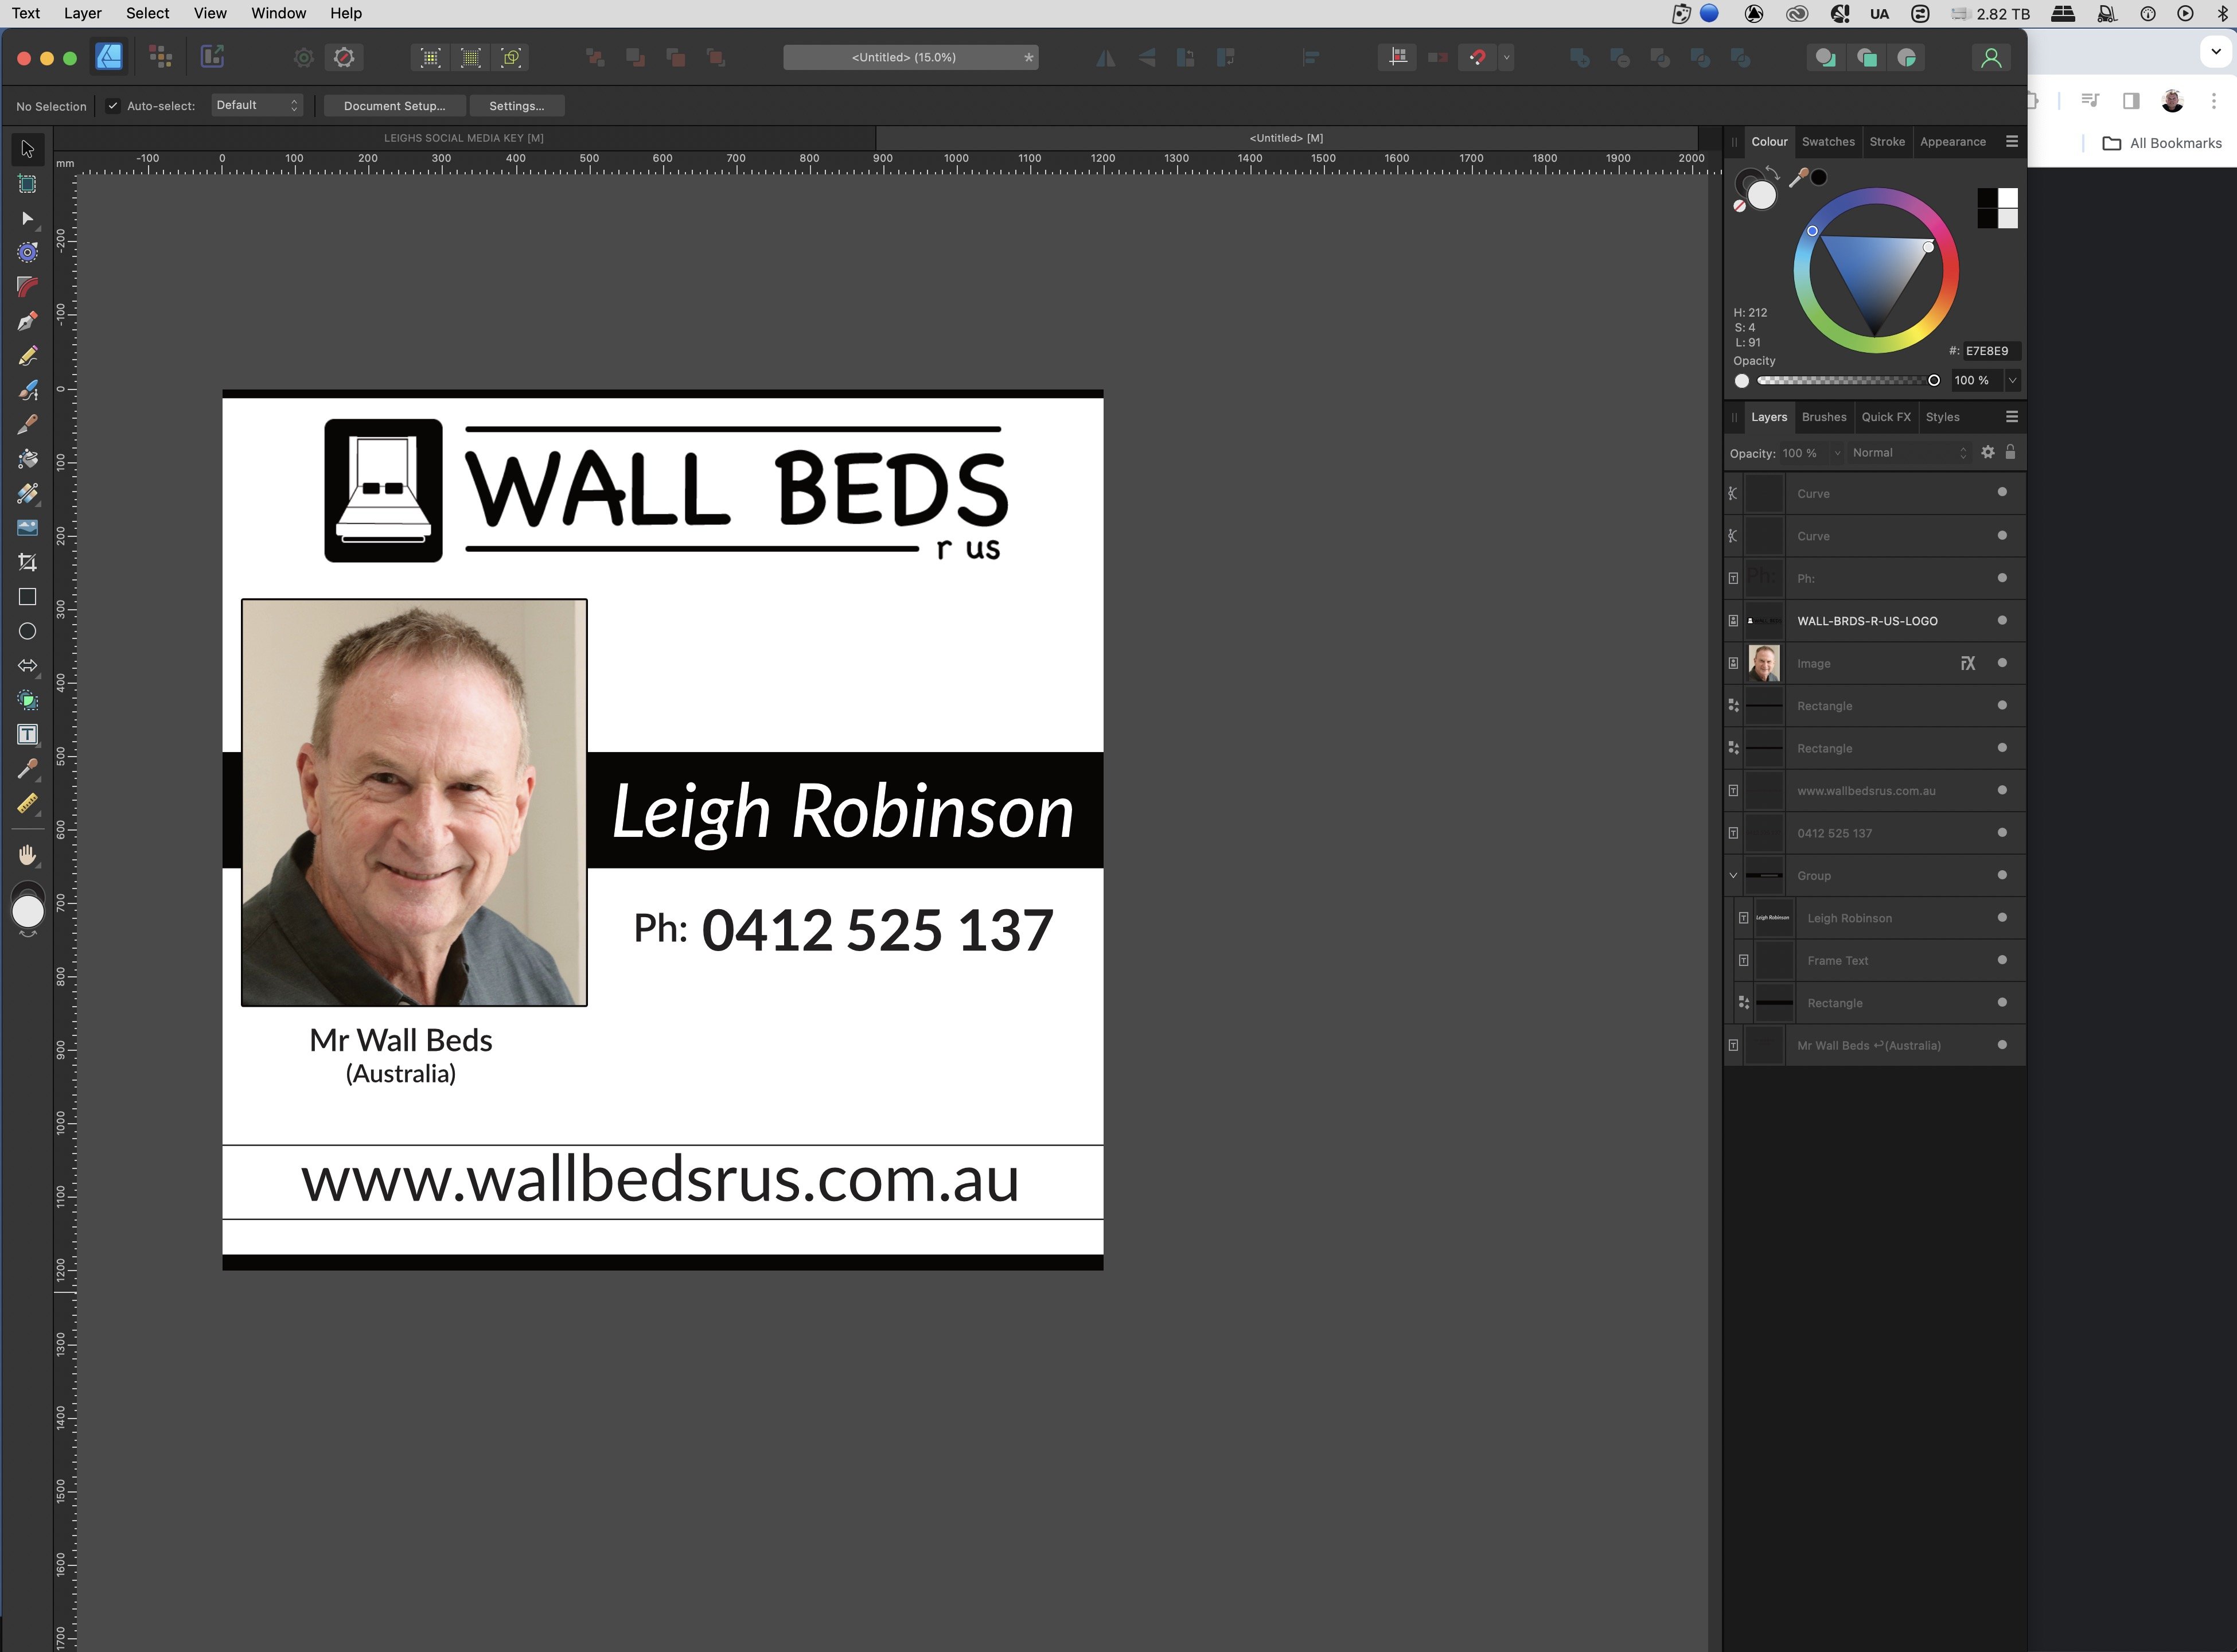This screenshot has height=1652, width=2237.
Task: Hide the 0412 525 137 layer
Action: (x=2002, y=833)
